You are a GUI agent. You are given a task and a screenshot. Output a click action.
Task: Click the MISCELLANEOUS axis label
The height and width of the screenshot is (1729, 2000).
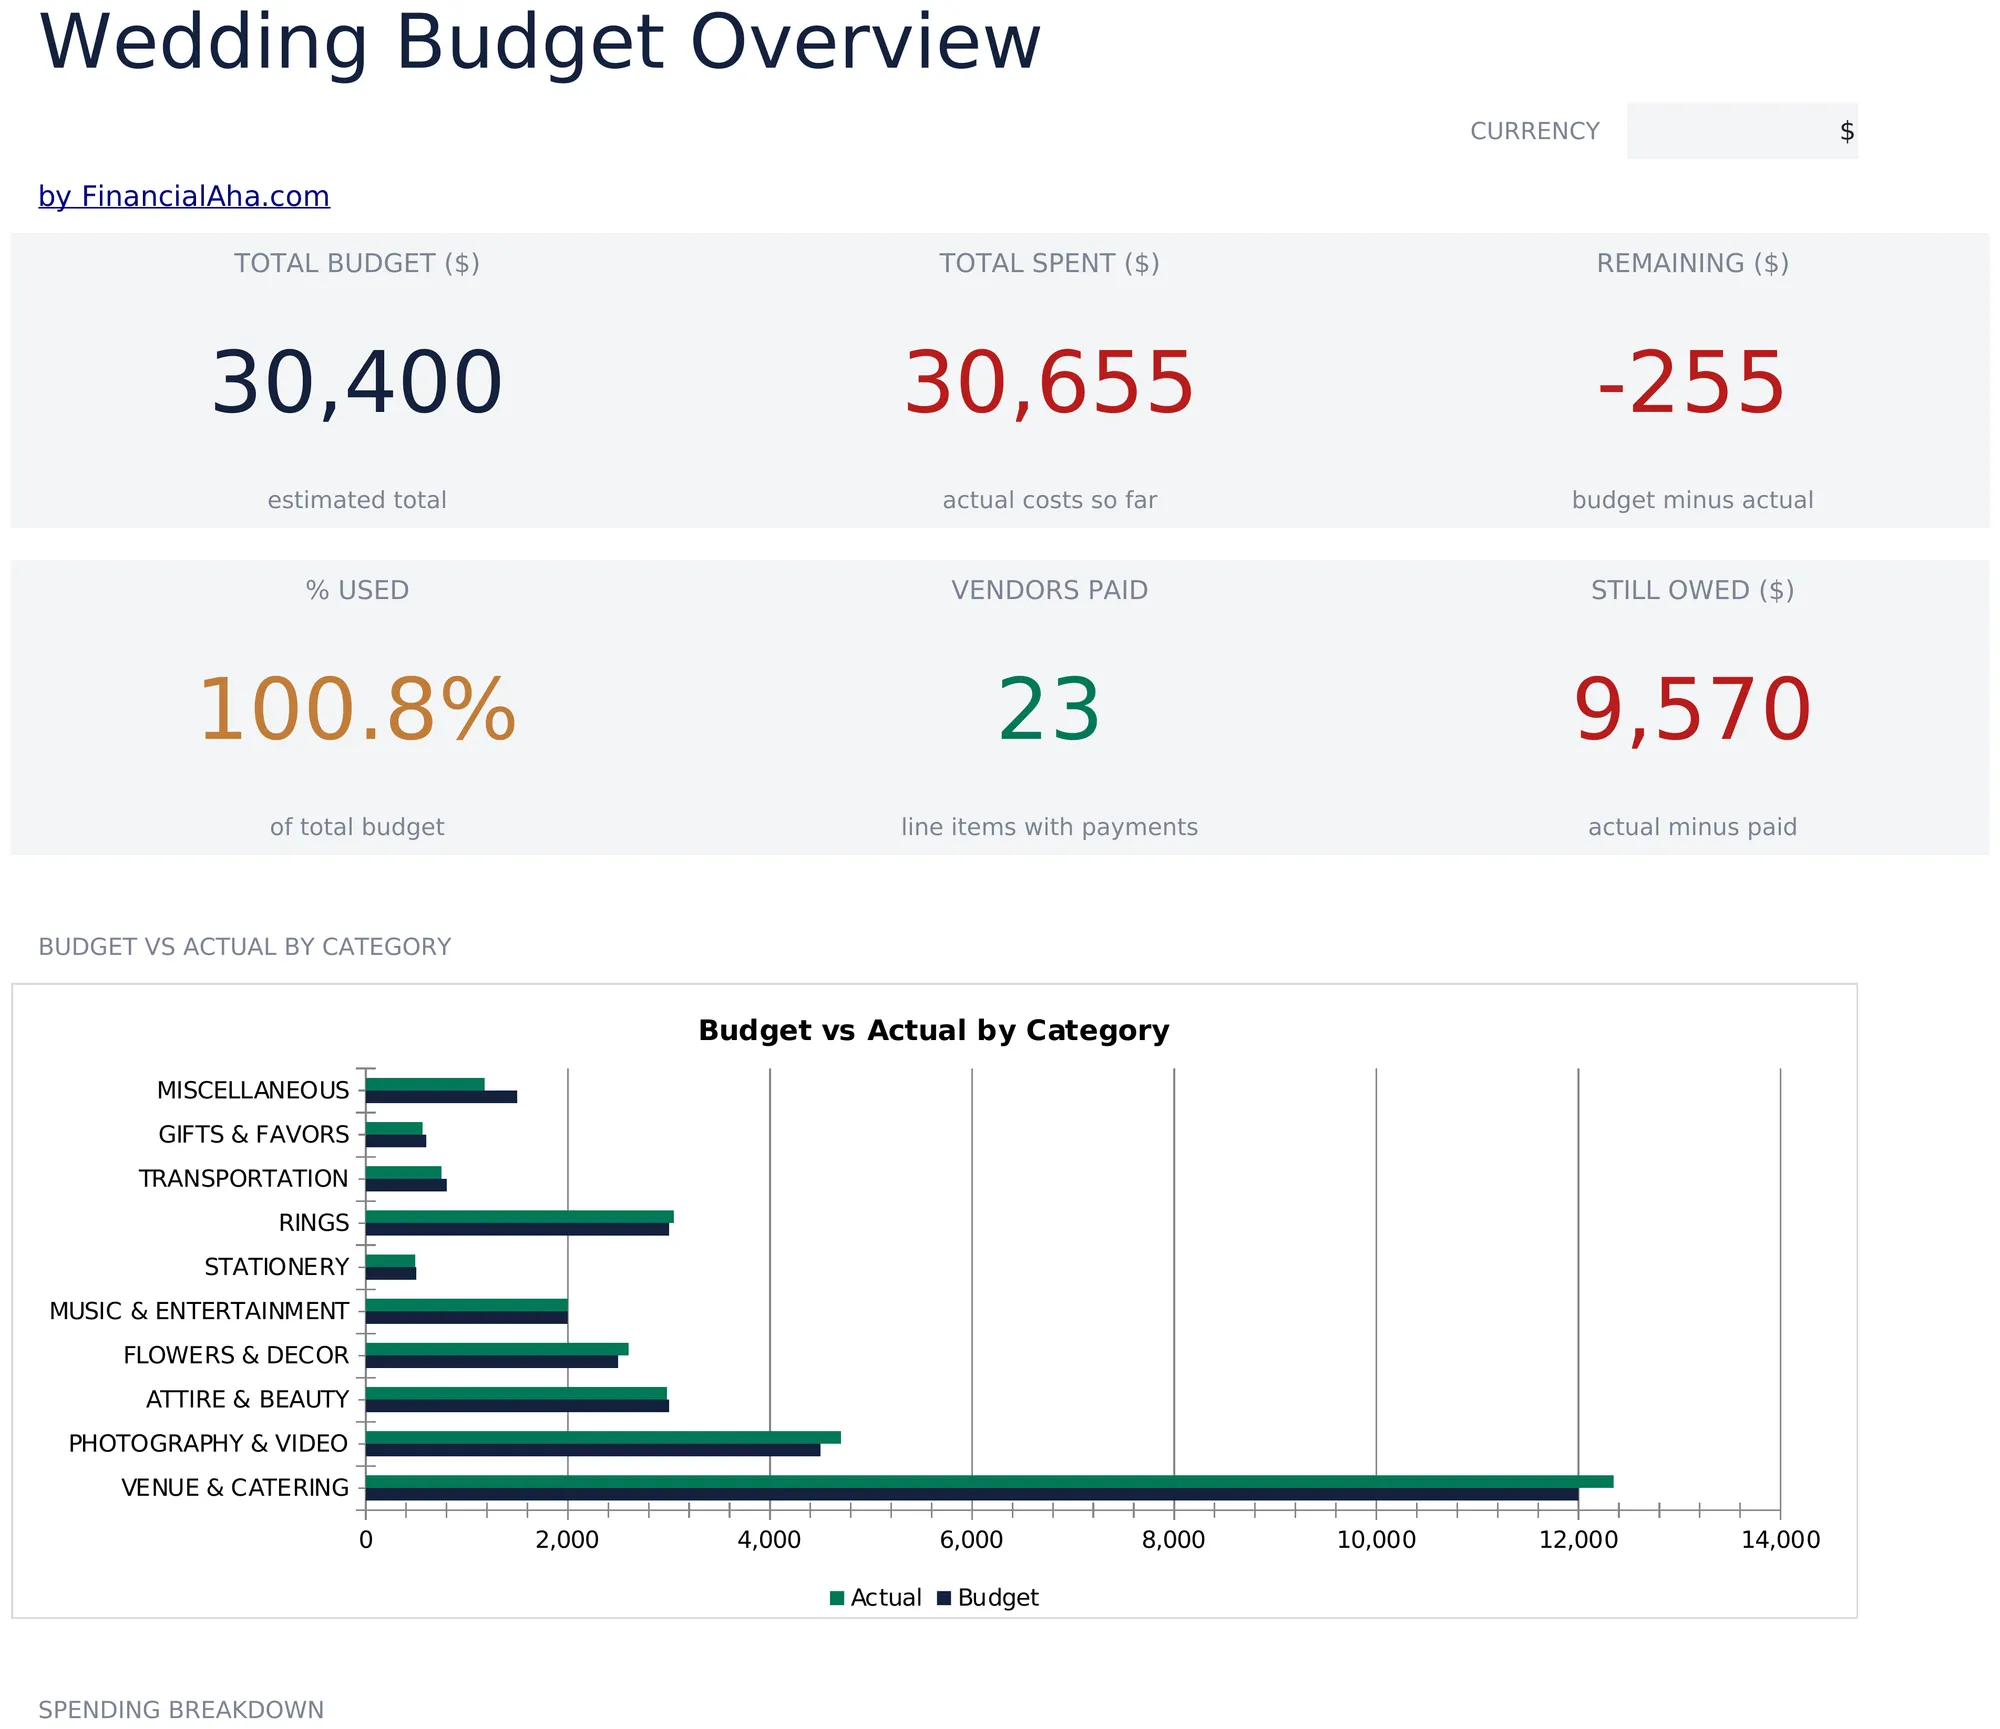[x=253, y=1090]
